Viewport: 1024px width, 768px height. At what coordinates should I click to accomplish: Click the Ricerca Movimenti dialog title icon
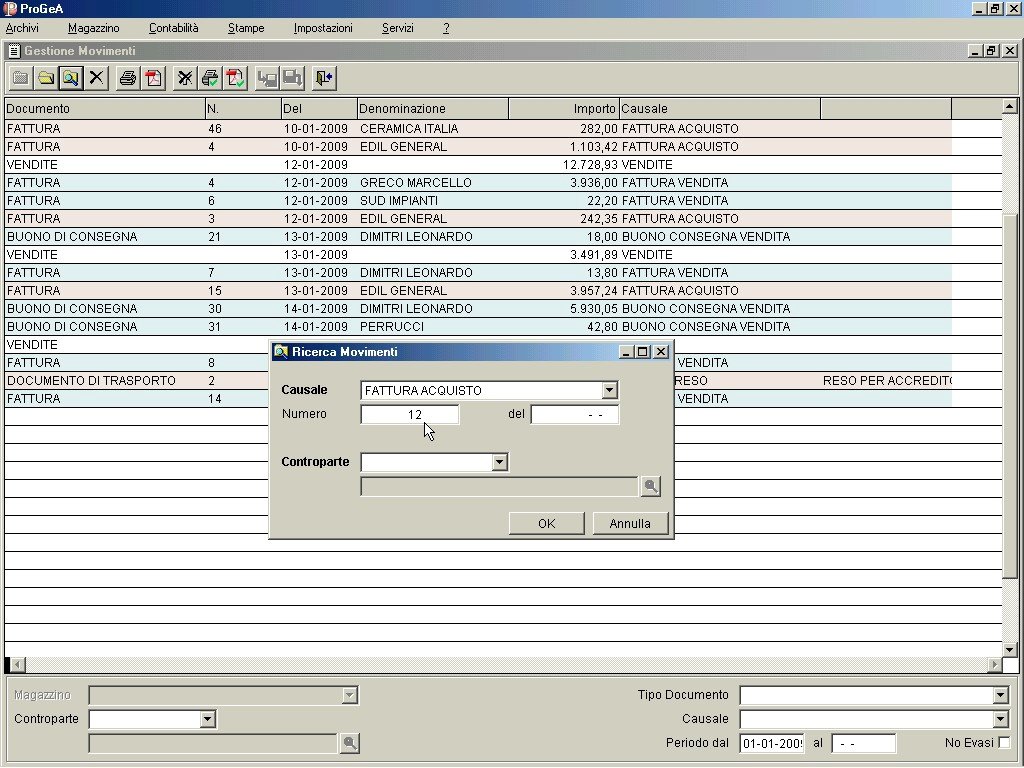pos(281,352)
